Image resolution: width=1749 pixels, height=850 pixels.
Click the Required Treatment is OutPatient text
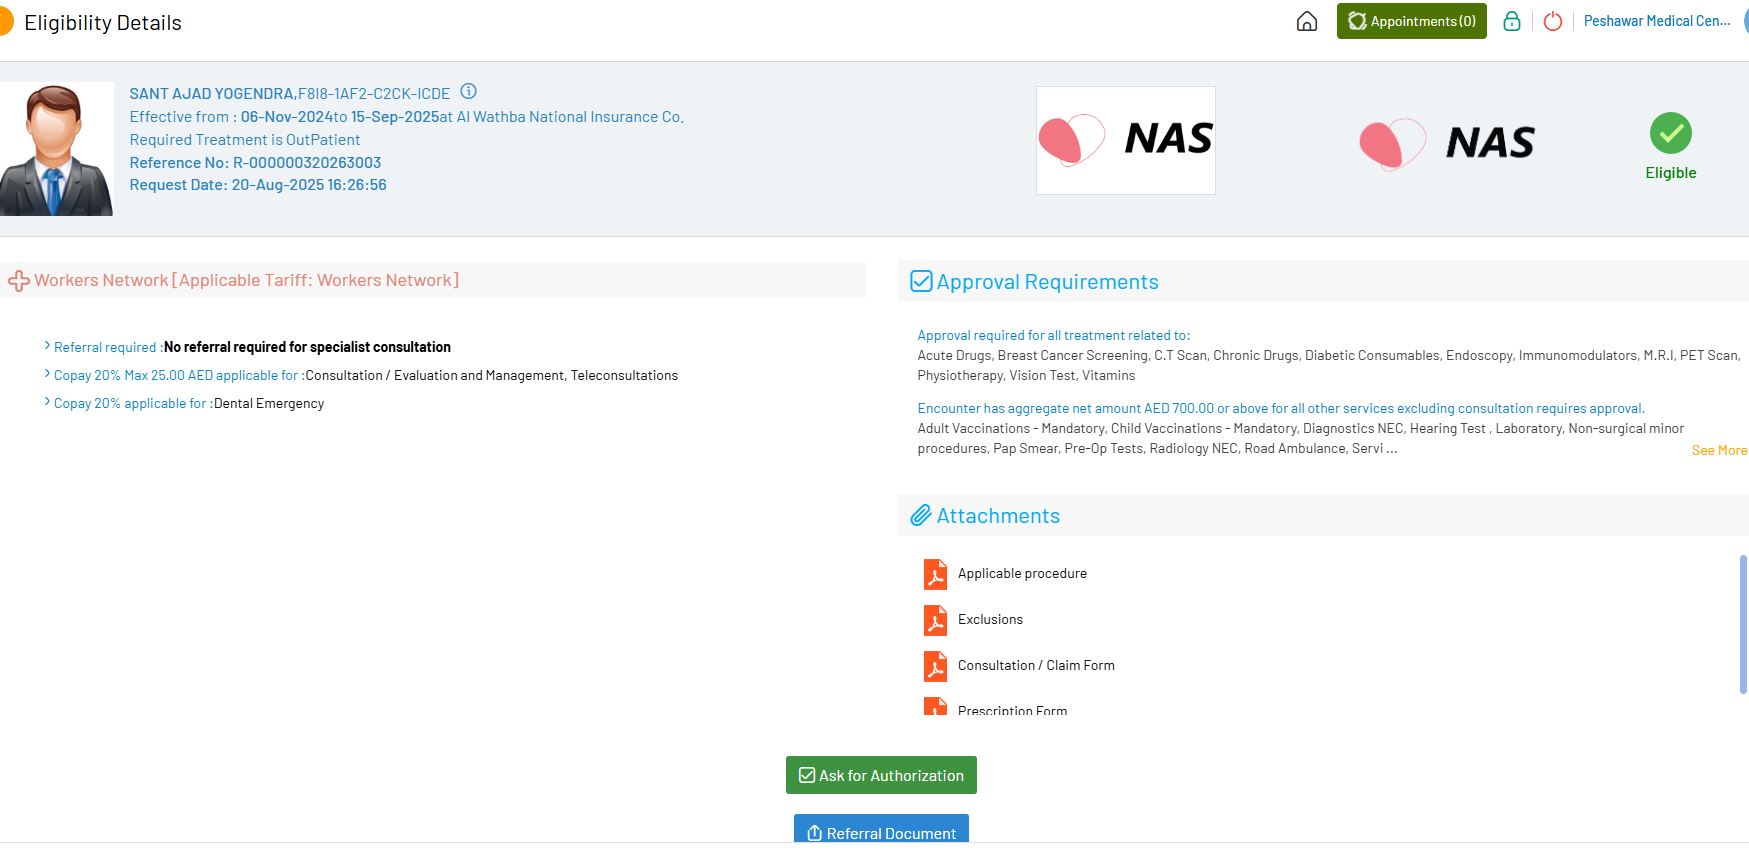tap(245, 140)
